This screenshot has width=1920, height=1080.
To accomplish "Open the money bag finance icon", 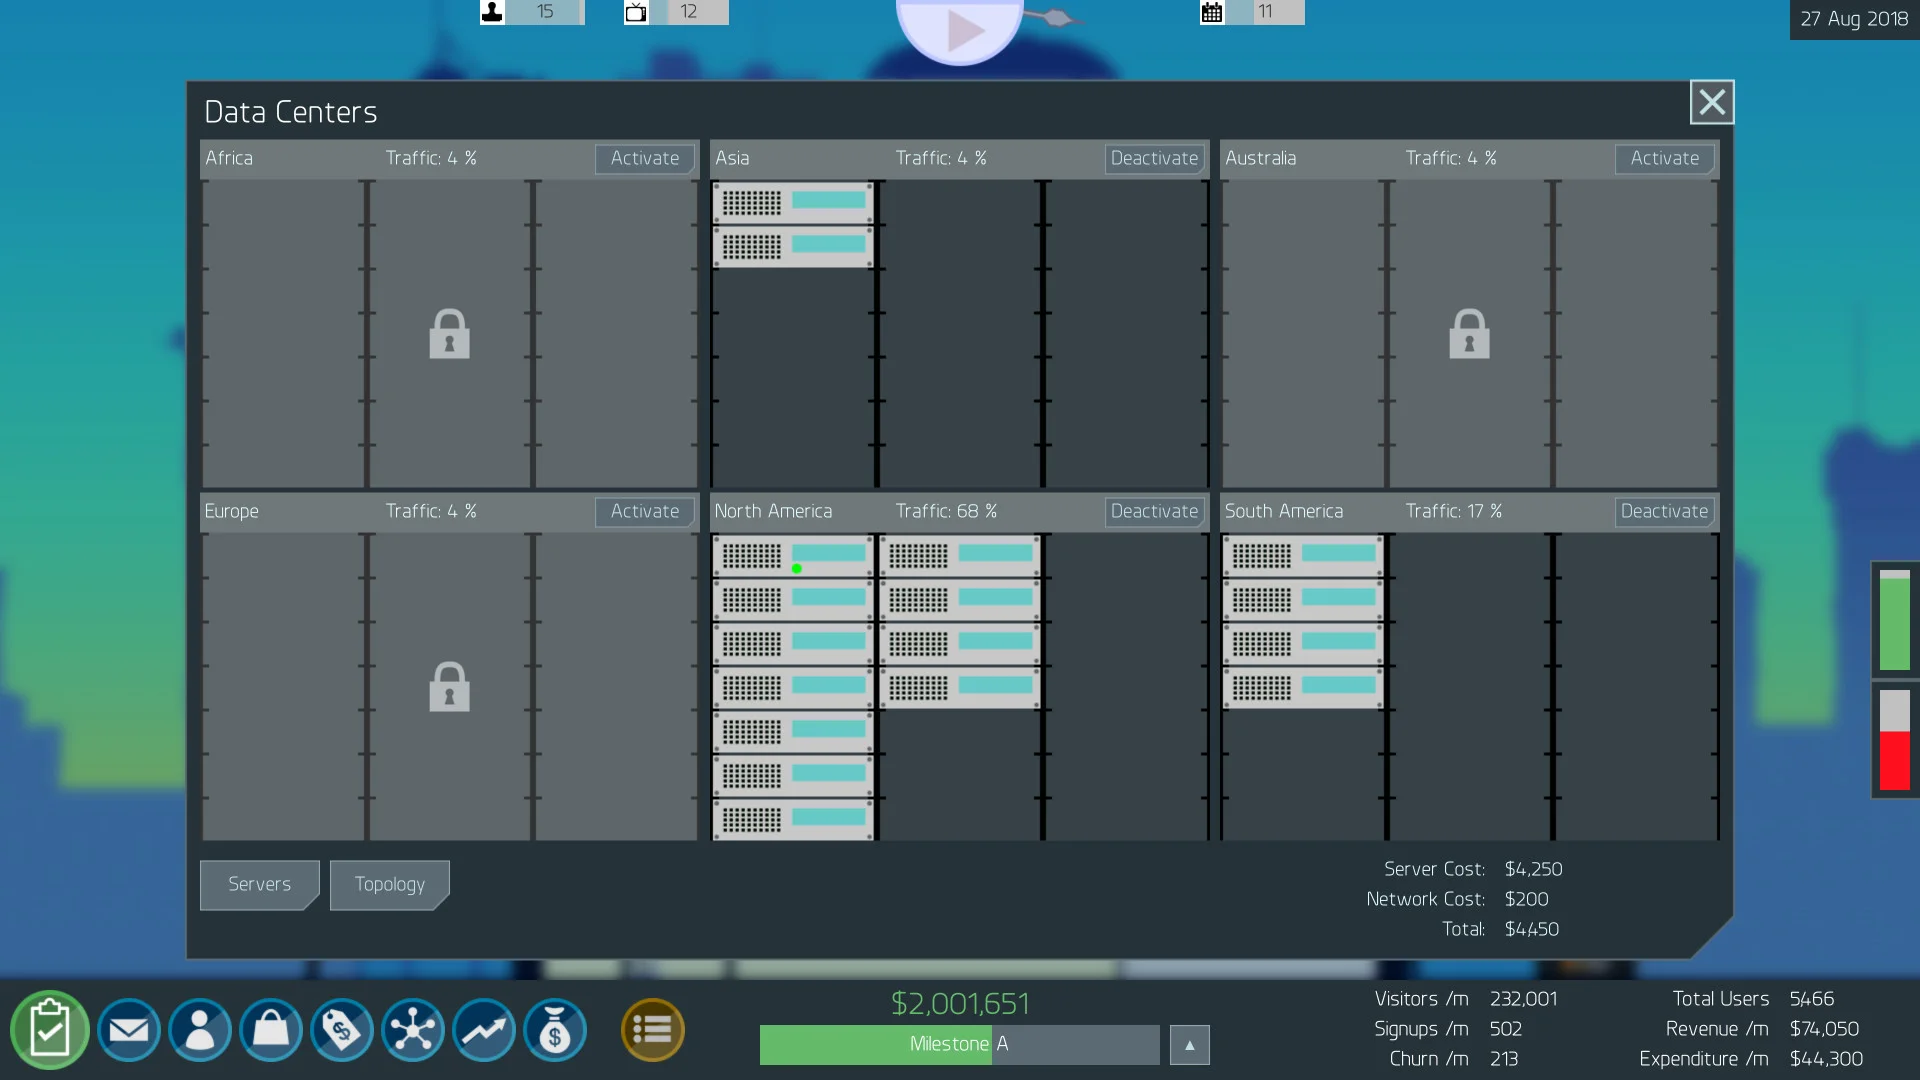I will [x=555, y=1030].
